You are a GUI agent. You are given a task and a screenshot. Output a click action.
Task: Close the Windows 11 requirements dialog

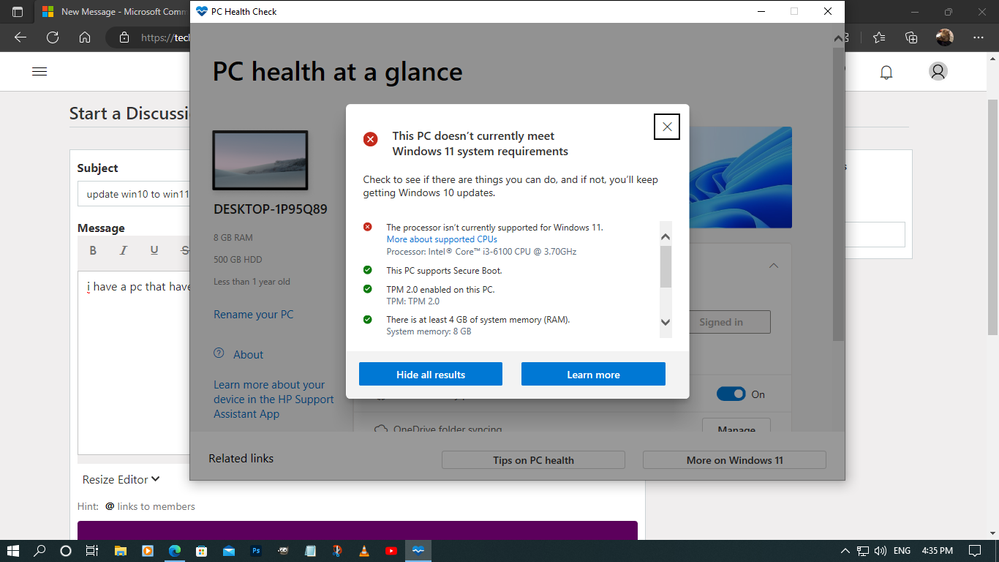point(666,127)
